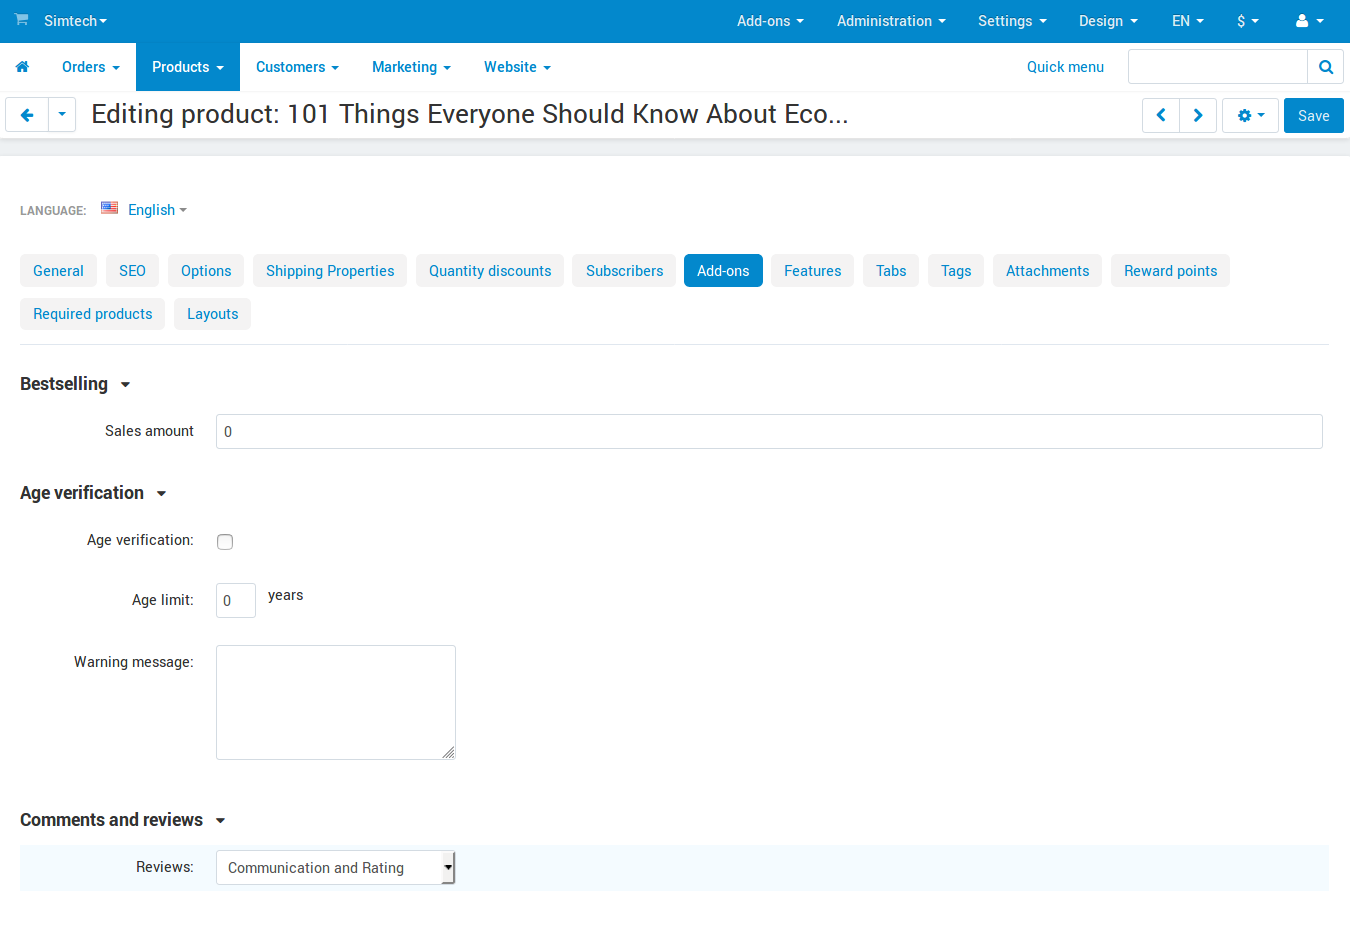
Task: Open the Quick menu link
Action: pos(1065,67)
